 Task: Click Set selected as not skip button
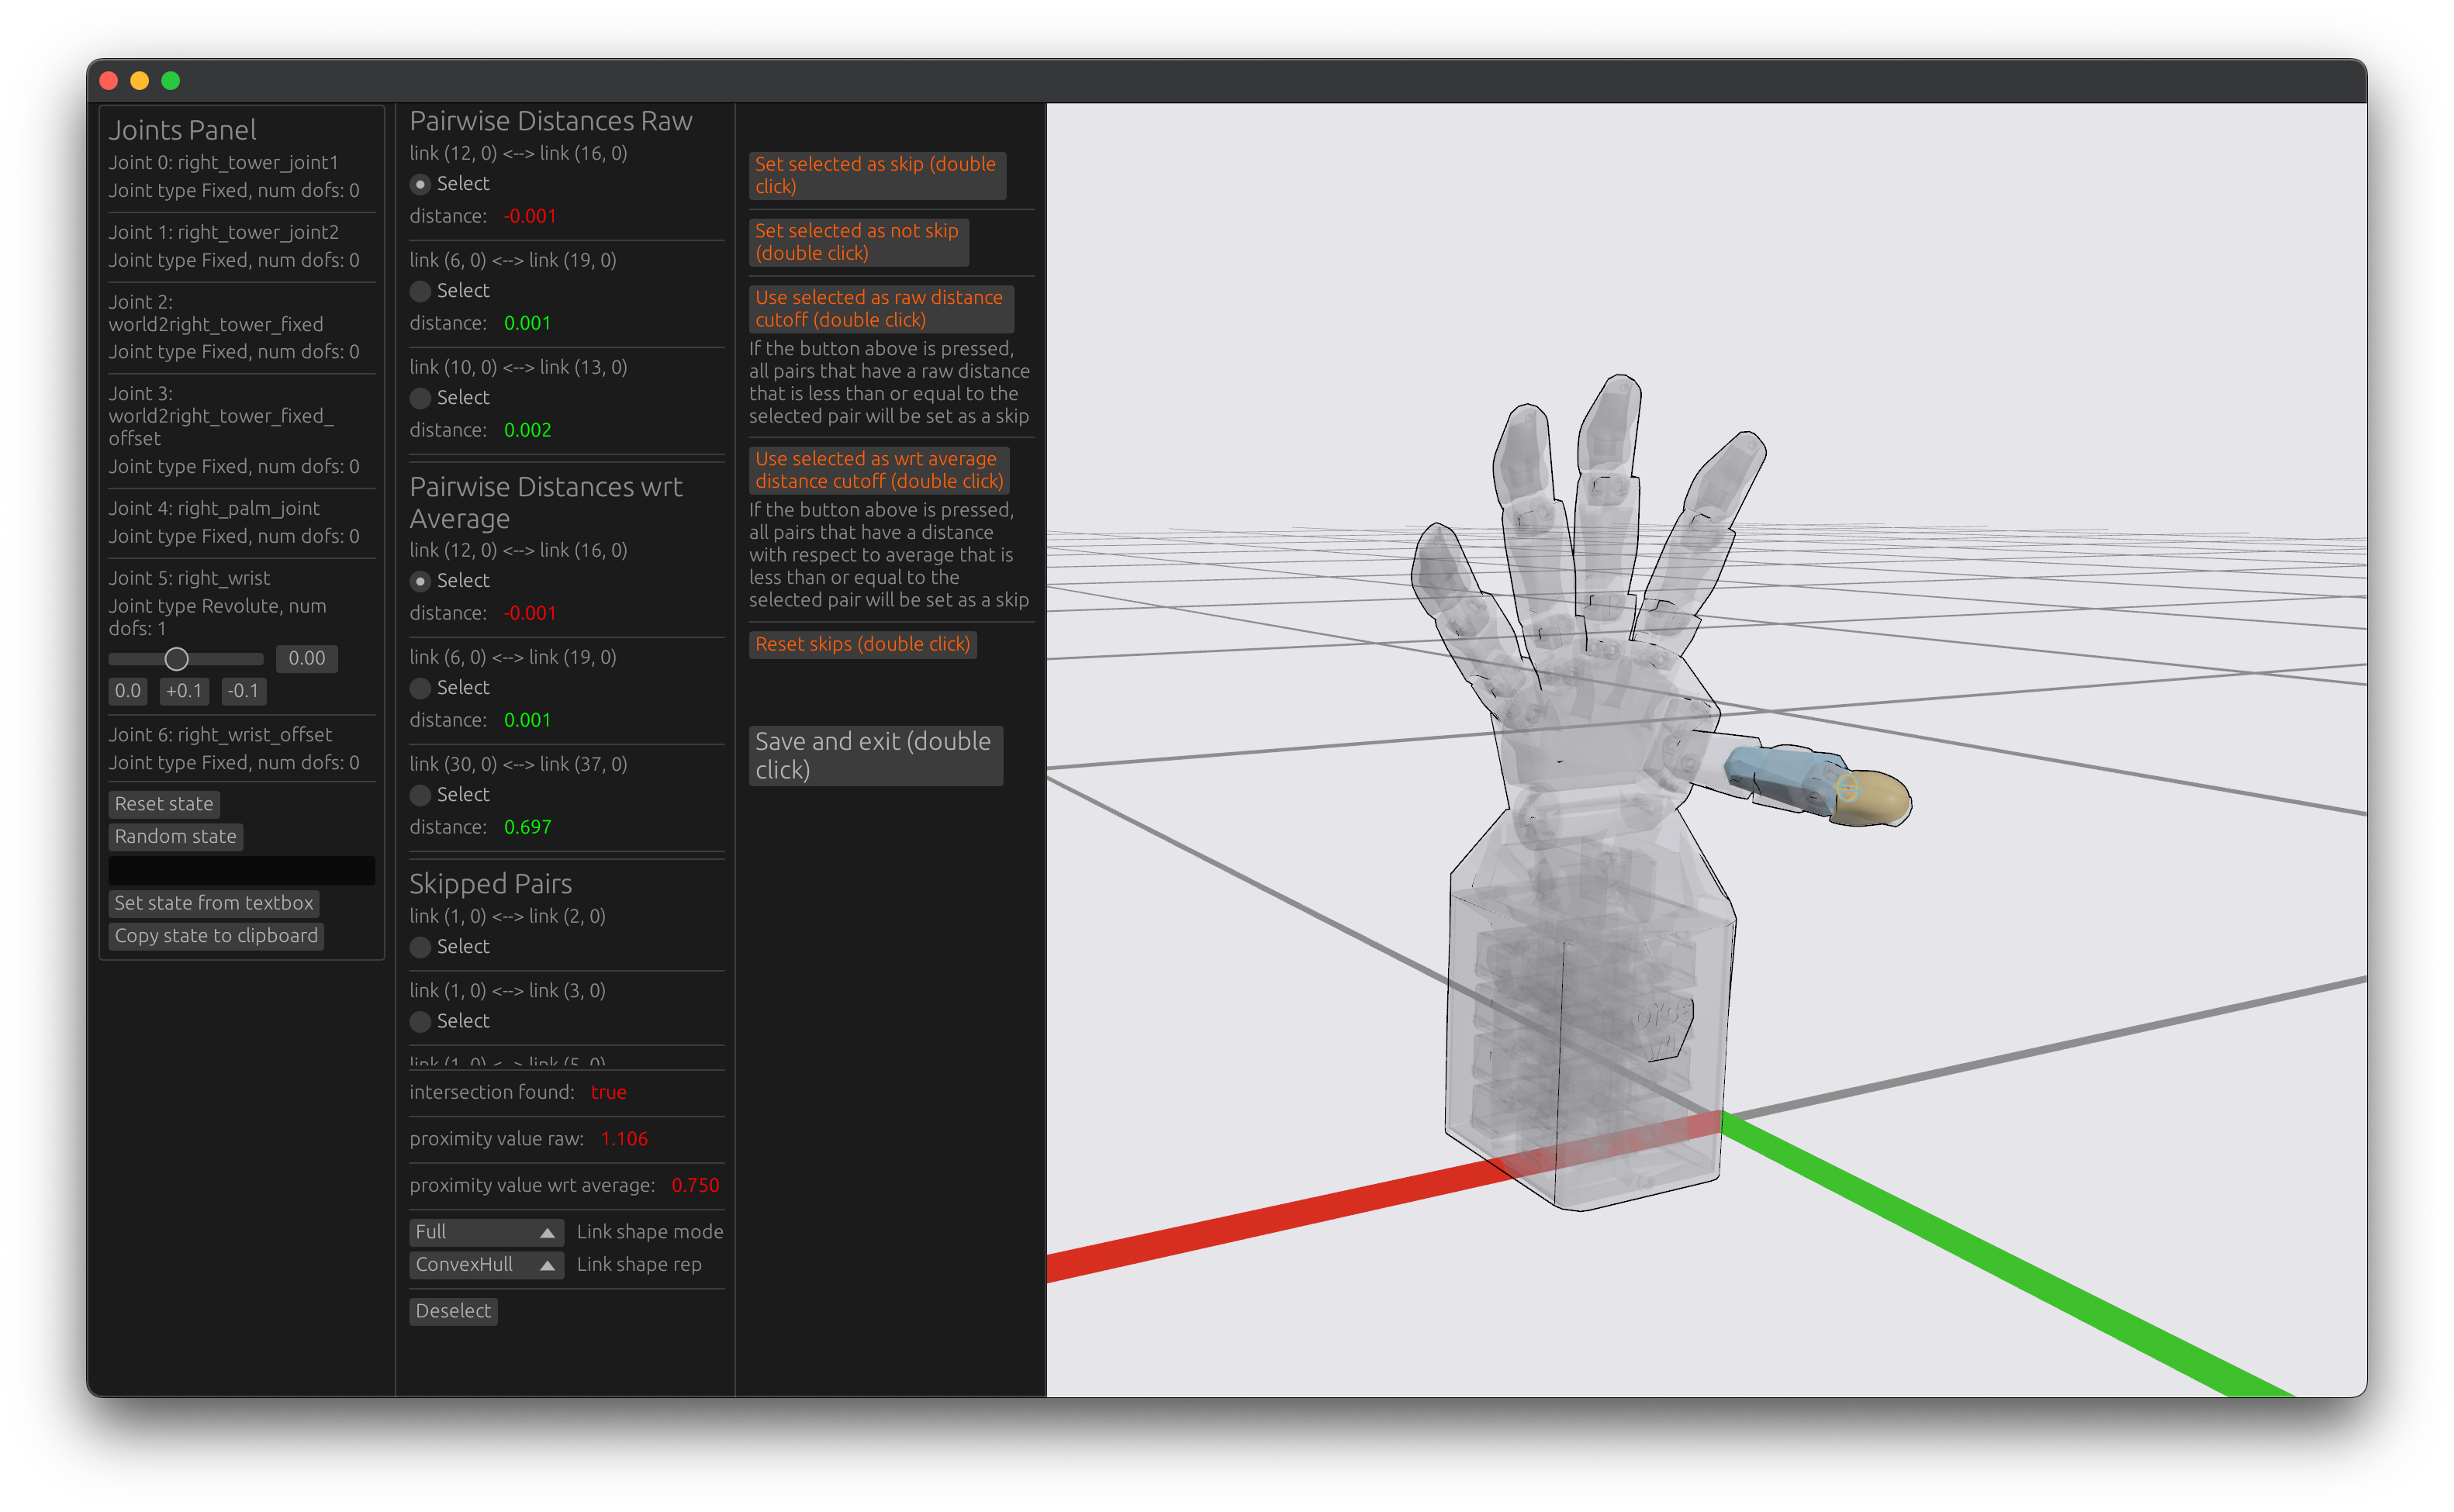[857, 242]
